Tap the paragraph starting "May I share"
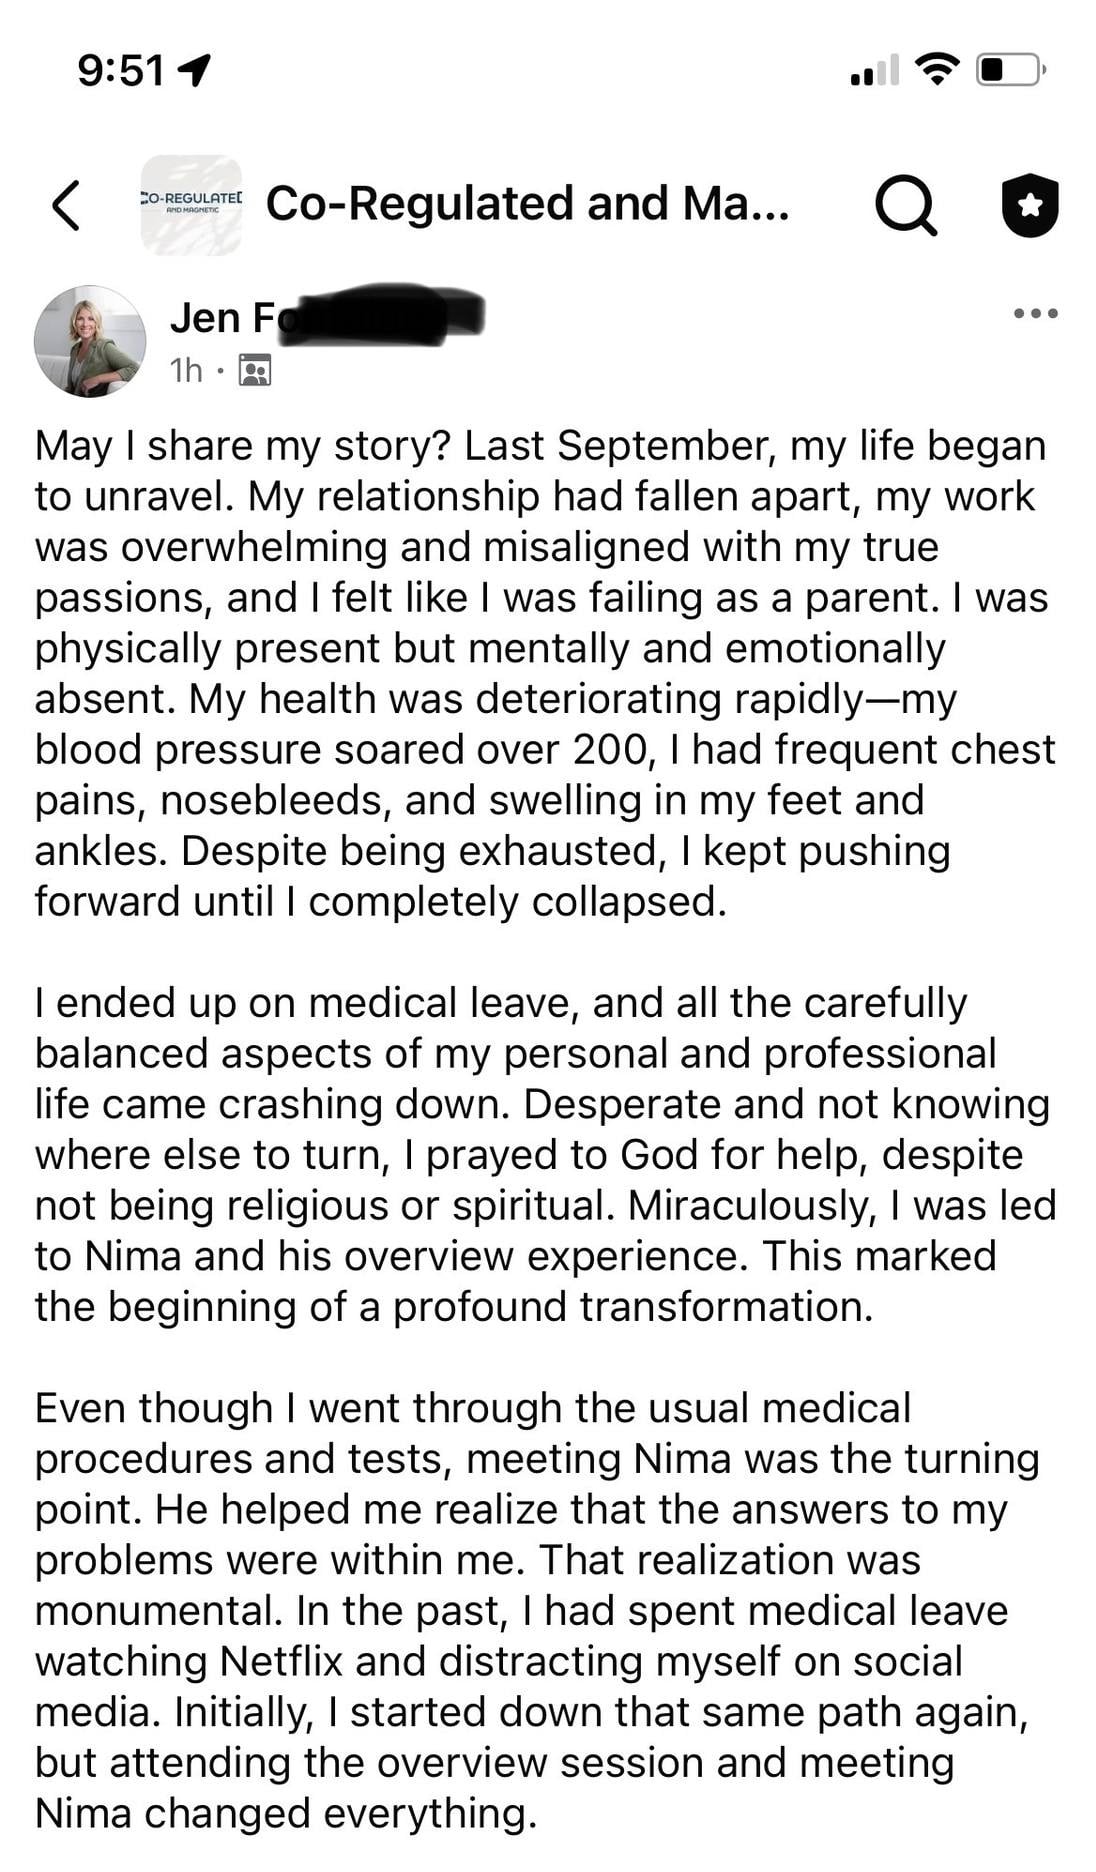This screenshot has height=1872, width=1096. 545,673
